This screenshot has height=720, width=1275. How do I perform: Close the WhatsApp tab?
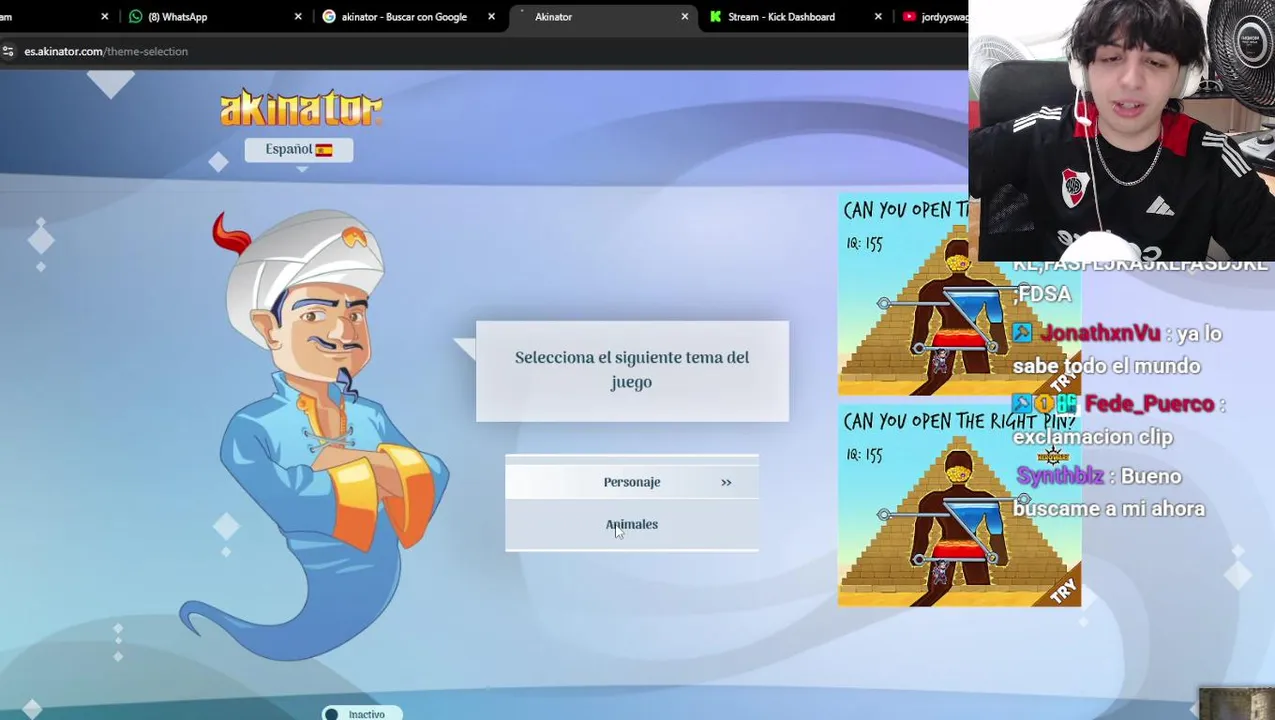(298, 17)
